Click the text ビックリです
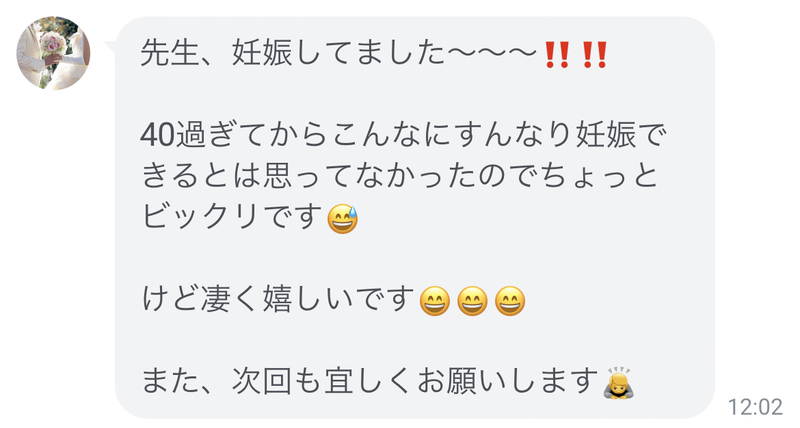This screenshot has width=800, height=428. point(232,217)
